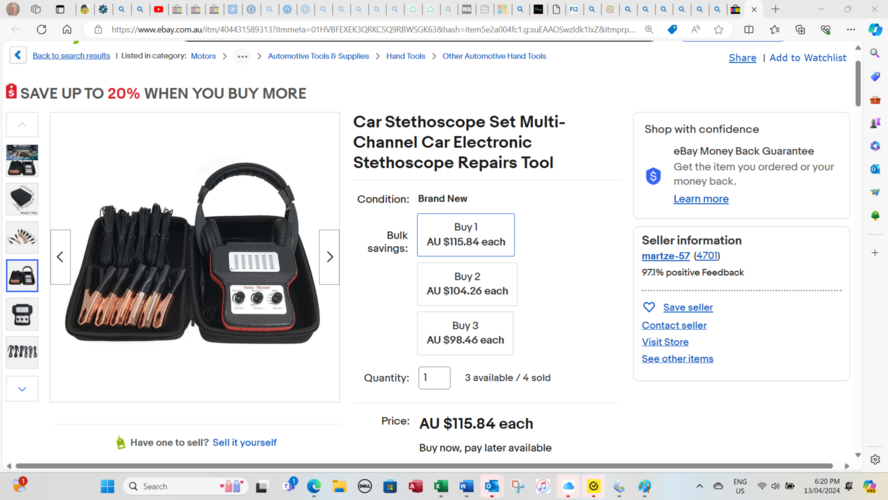Open a new browser tab
The image size is (888, 500).
pos(775,9)
